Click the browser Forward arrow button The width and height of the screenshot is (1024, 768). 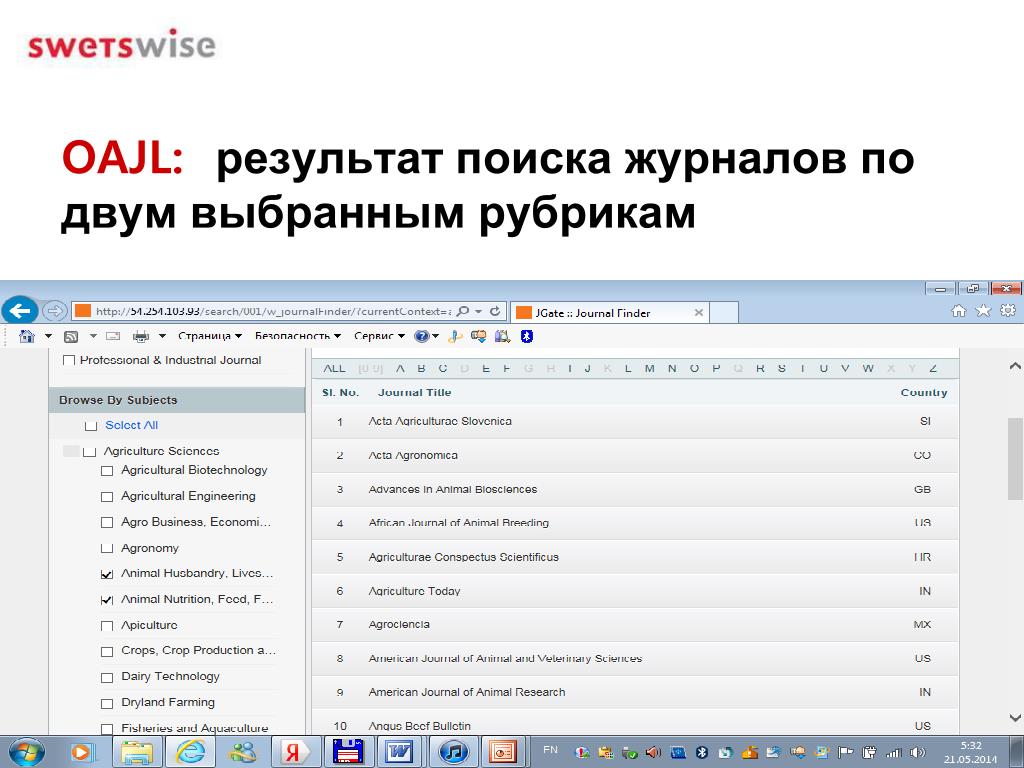pyautogui.click(x=55, y=312)
